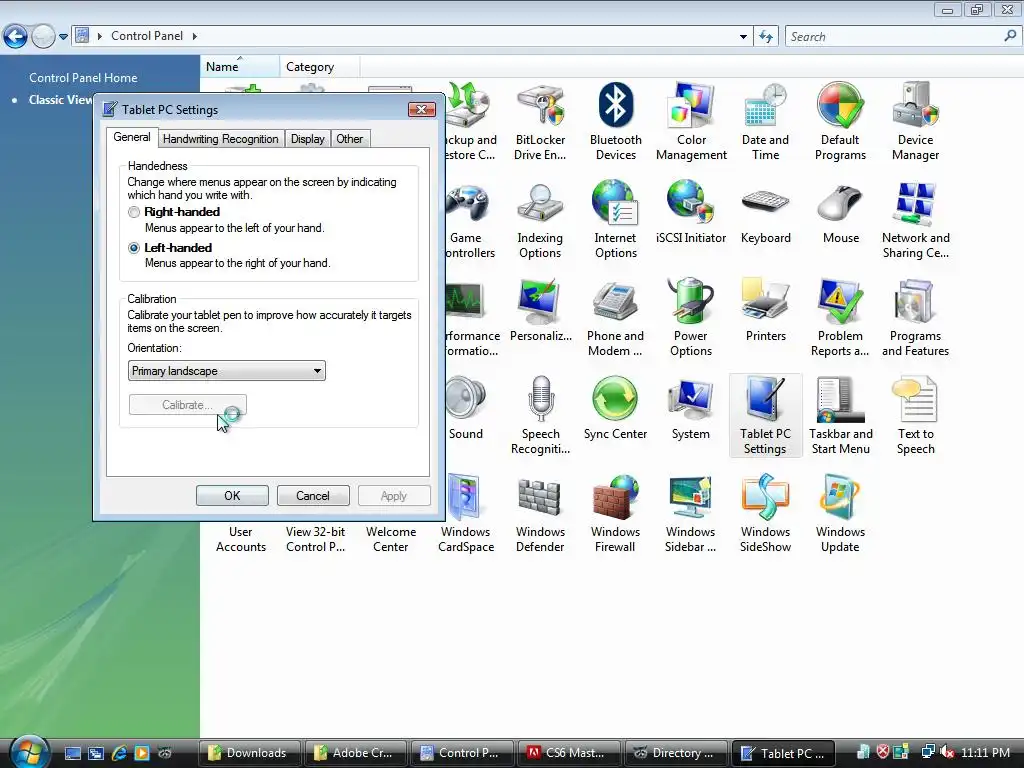Open Speech Recognition options
This screenshot has height=768, width=1024.
pos(540,416)
